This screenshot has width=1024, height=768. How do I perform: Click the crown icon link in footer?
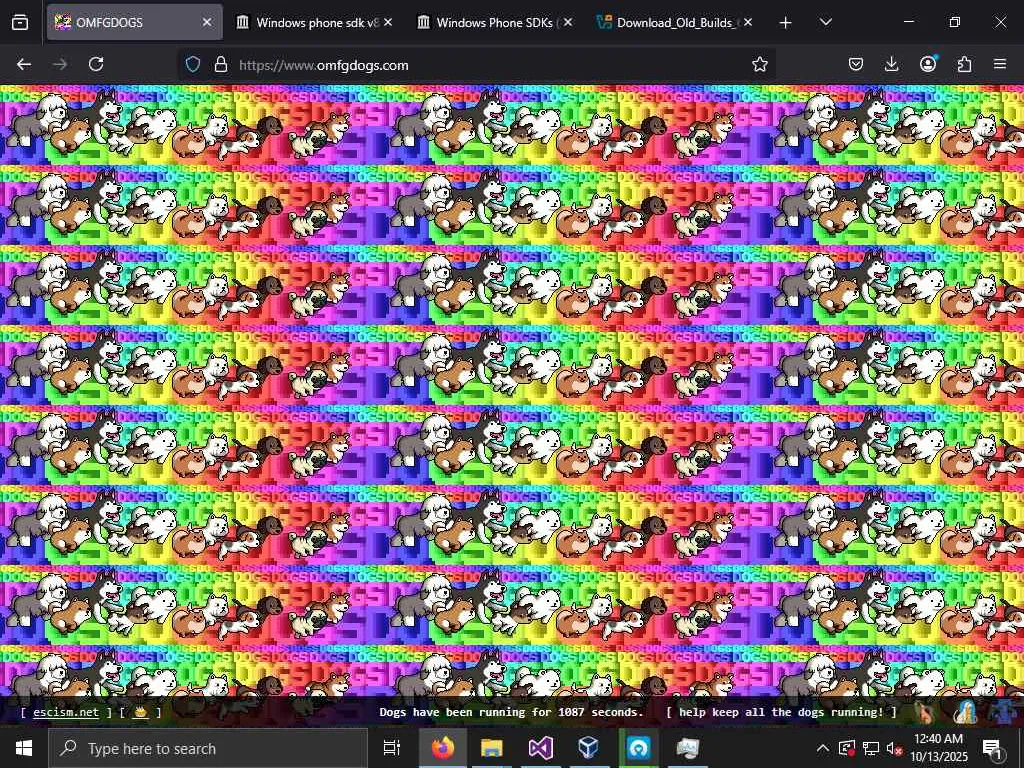pos(140,712)
